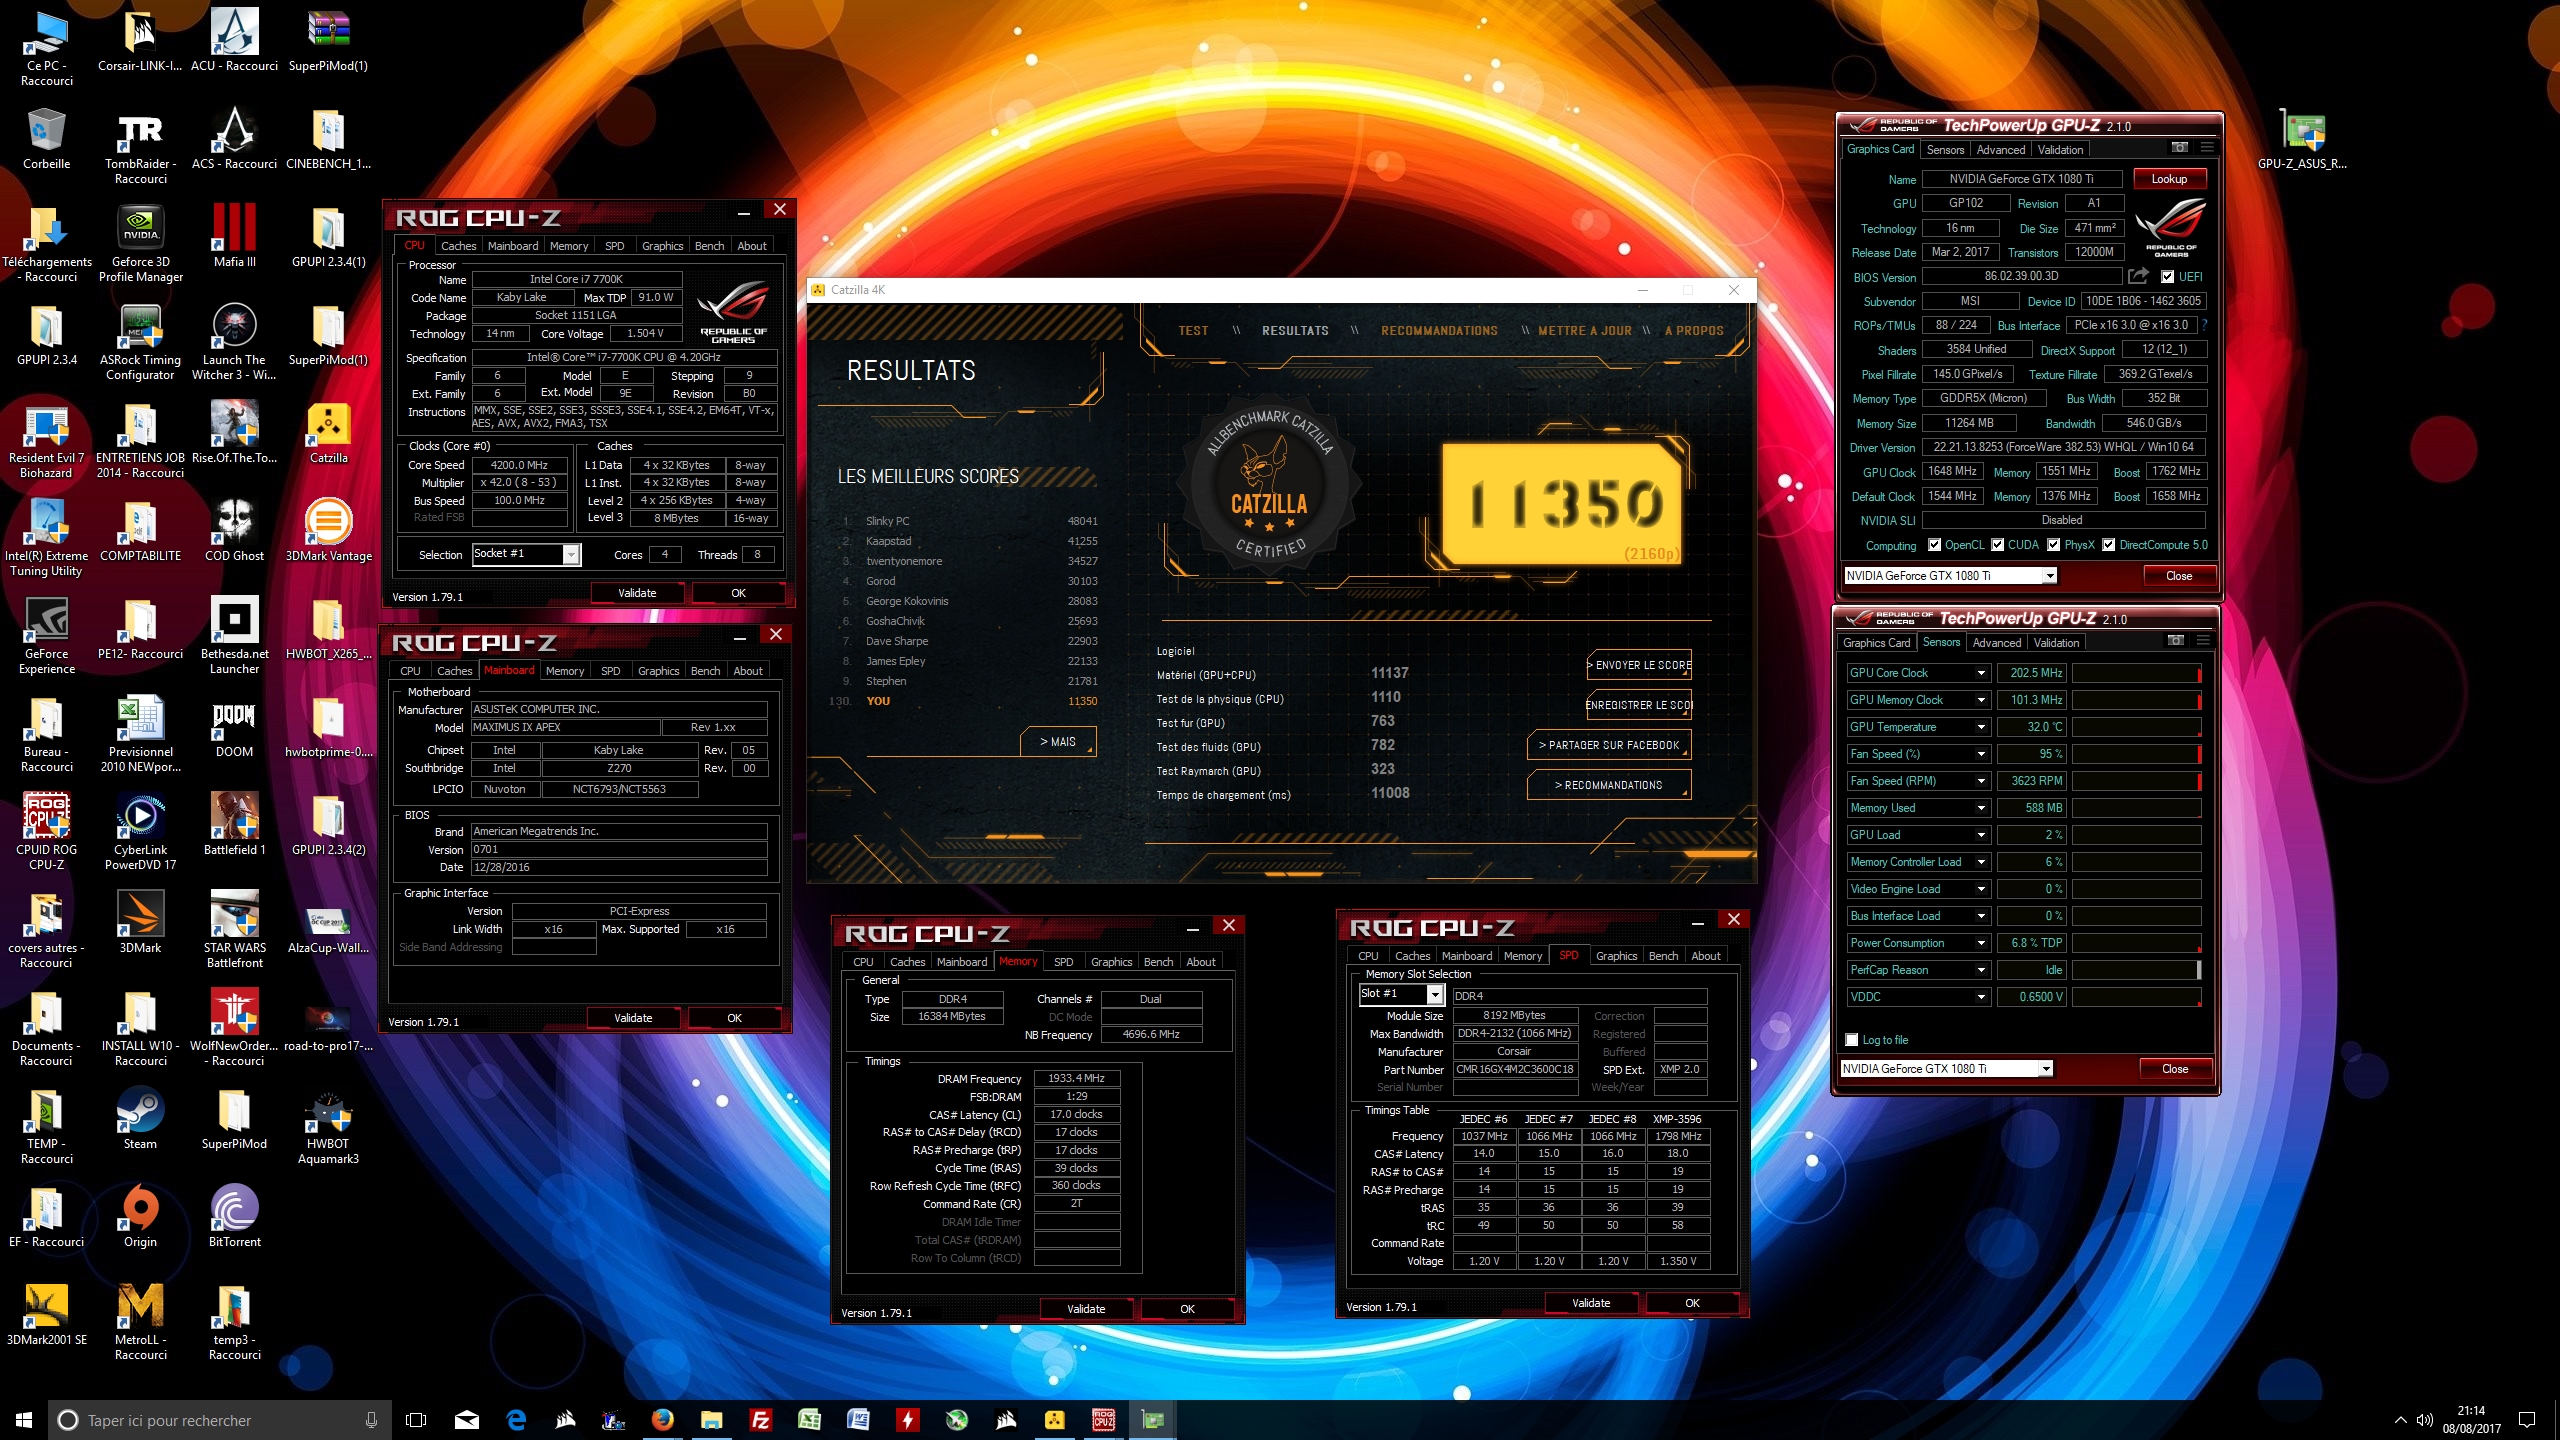
Task: Open the GPU-Z_ASUS_R... desktop icon
Action: [x=2302, y=138]
